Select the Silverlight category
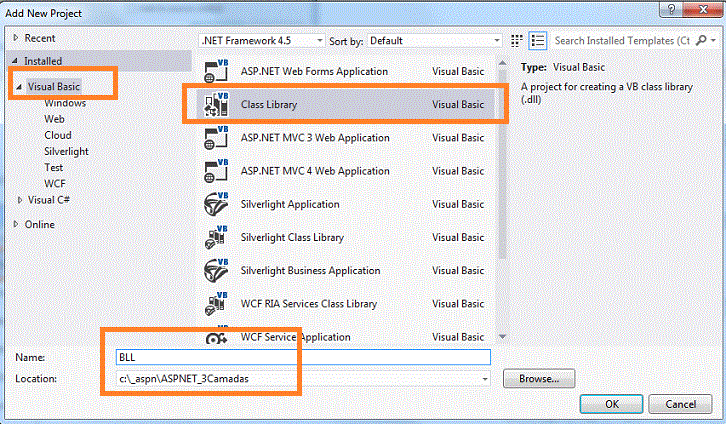The height and width of the screenshot is (424, 726). (x=66, y=151)
